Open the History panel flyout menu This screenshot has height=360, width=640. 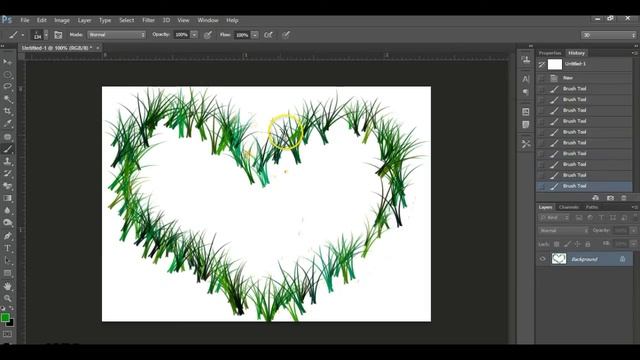pyautogui.click(x=634, y=53)
